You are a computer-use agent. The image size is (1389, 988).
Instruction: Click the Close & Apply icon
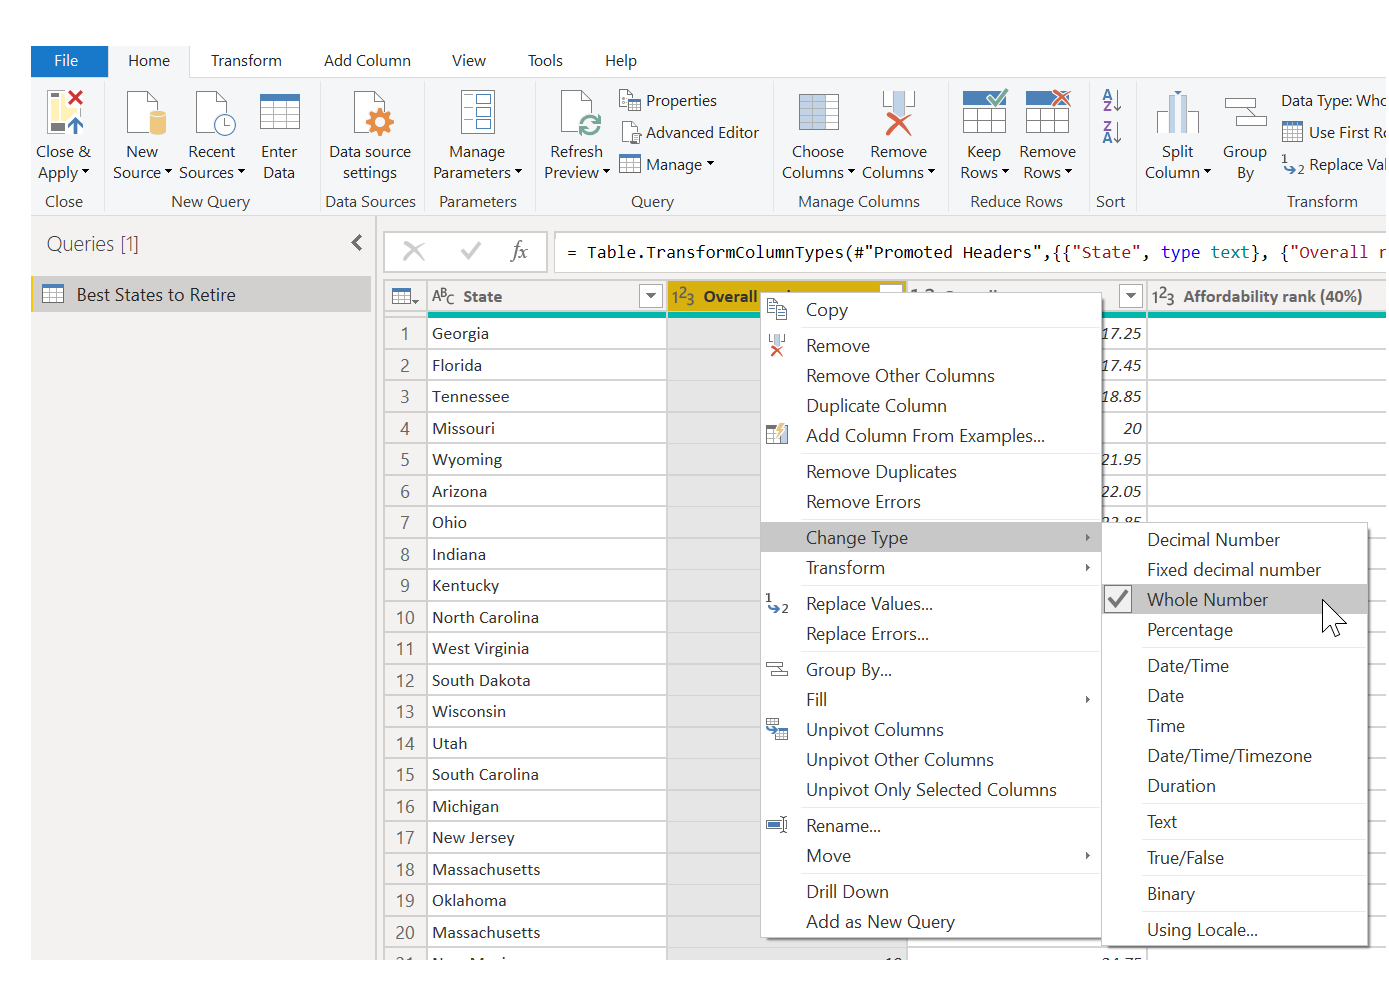[64, 113]
